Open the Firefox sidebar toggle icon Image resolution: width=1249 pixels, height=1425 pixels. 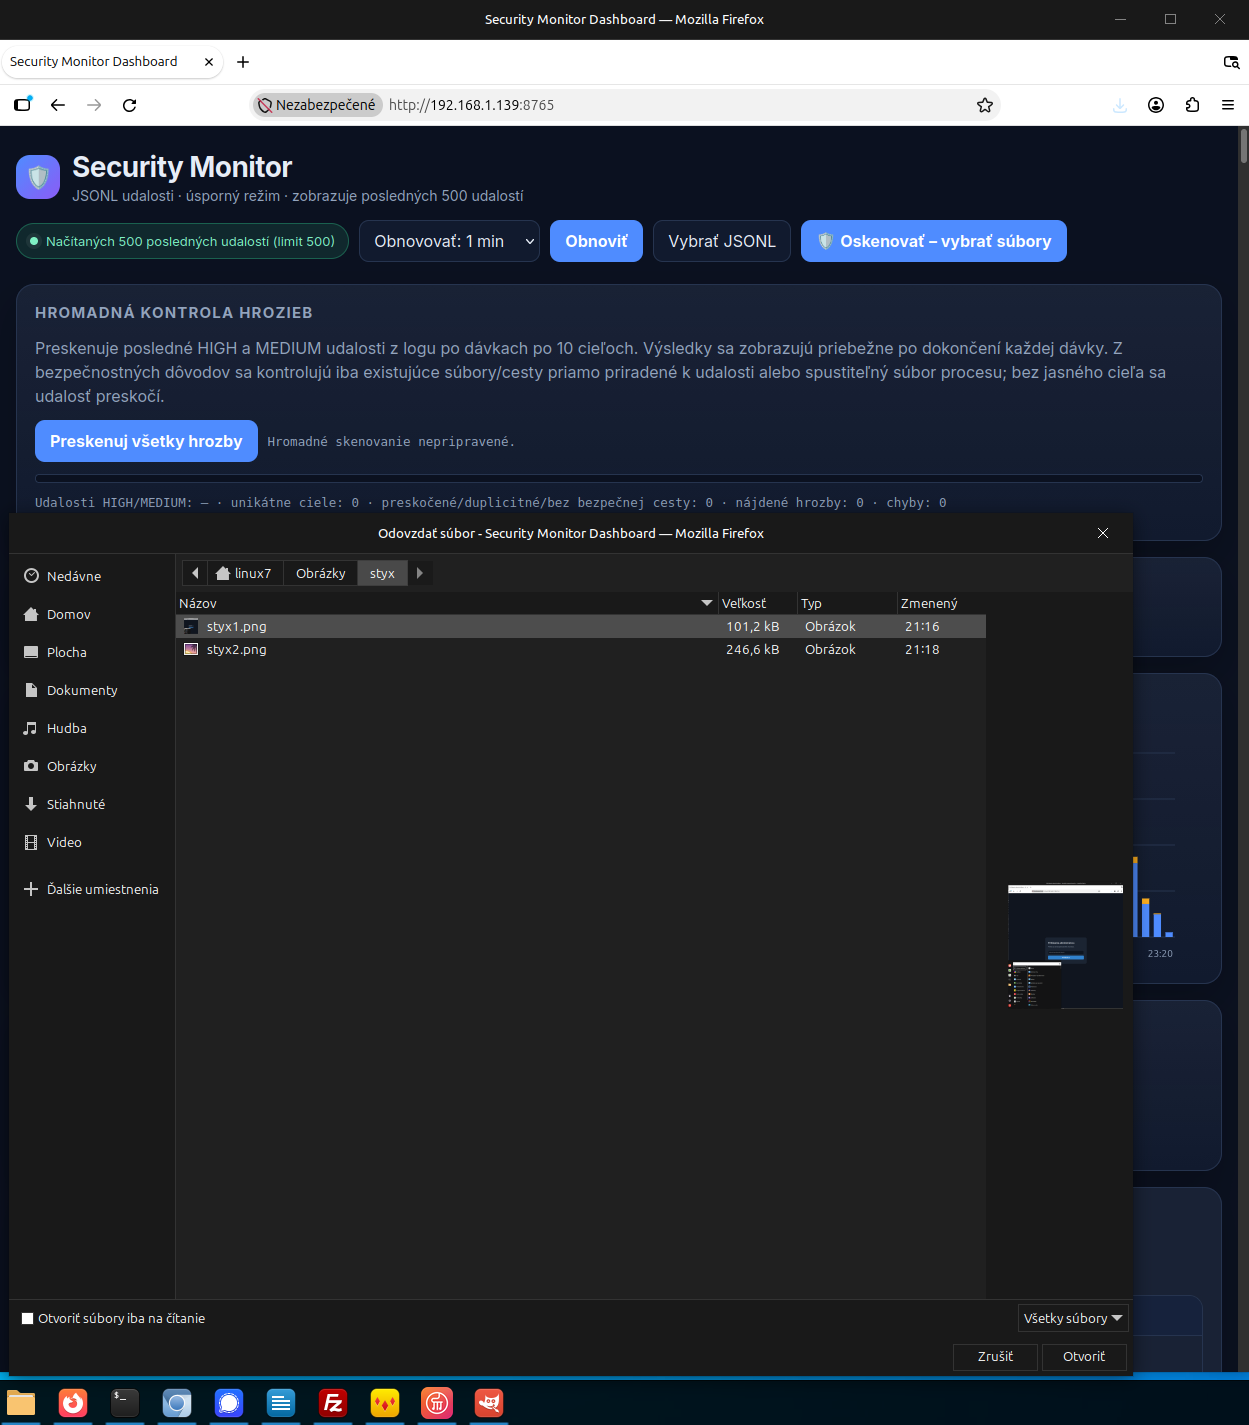click(x=22, y=105)
